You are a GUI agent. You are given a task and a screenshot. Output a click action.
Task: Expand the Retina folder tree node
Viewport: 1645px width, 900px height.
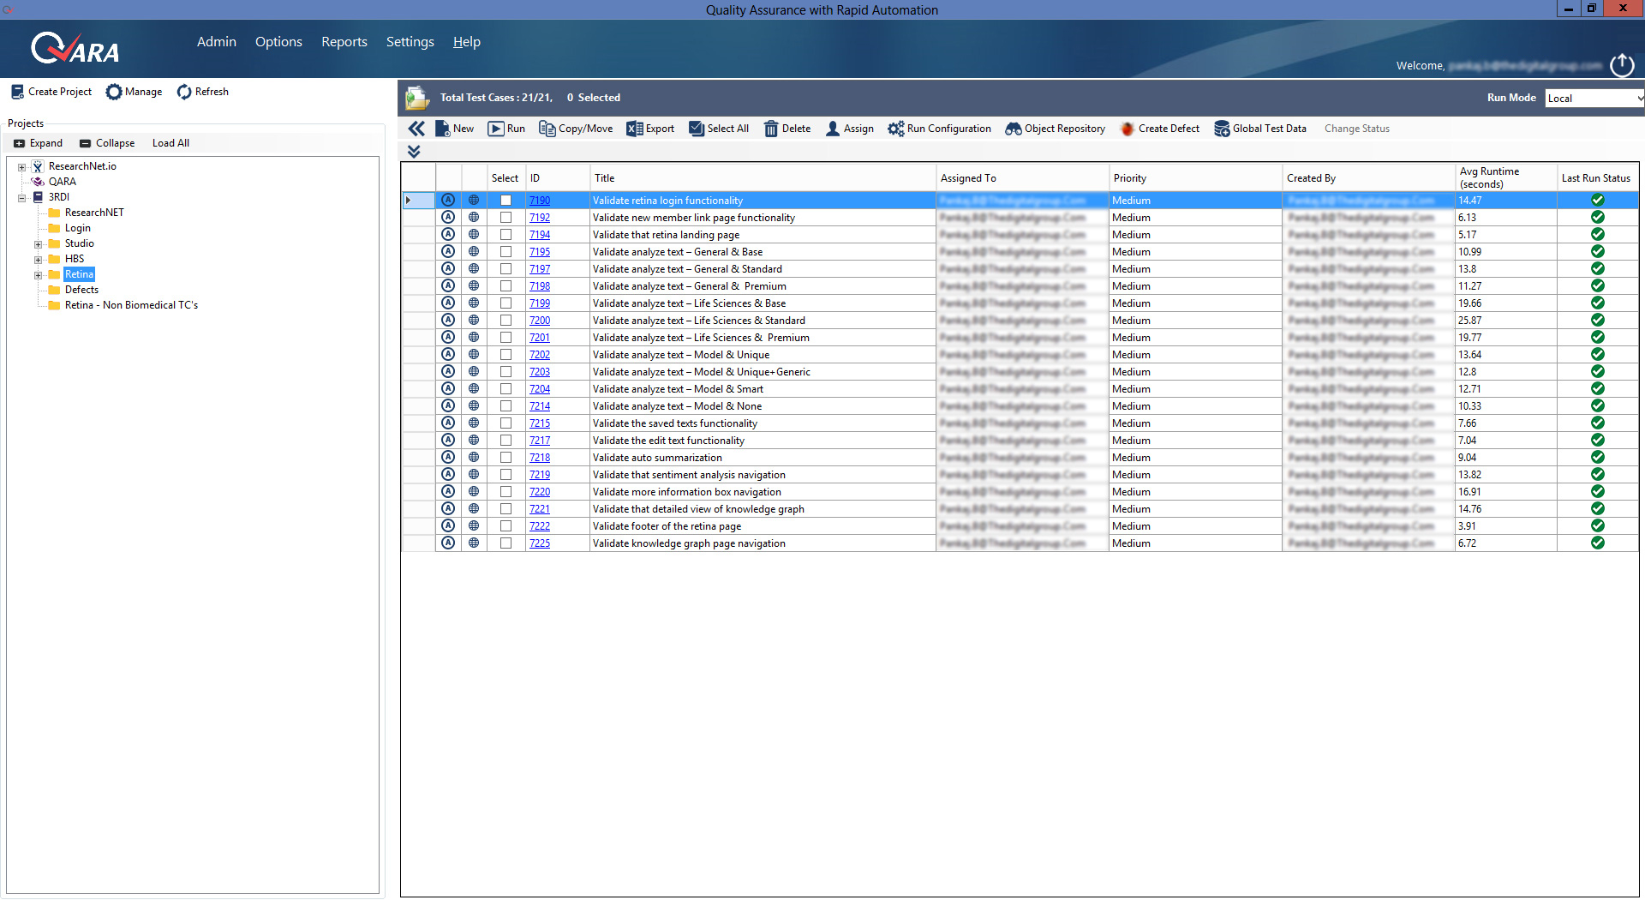coord(38,275)
